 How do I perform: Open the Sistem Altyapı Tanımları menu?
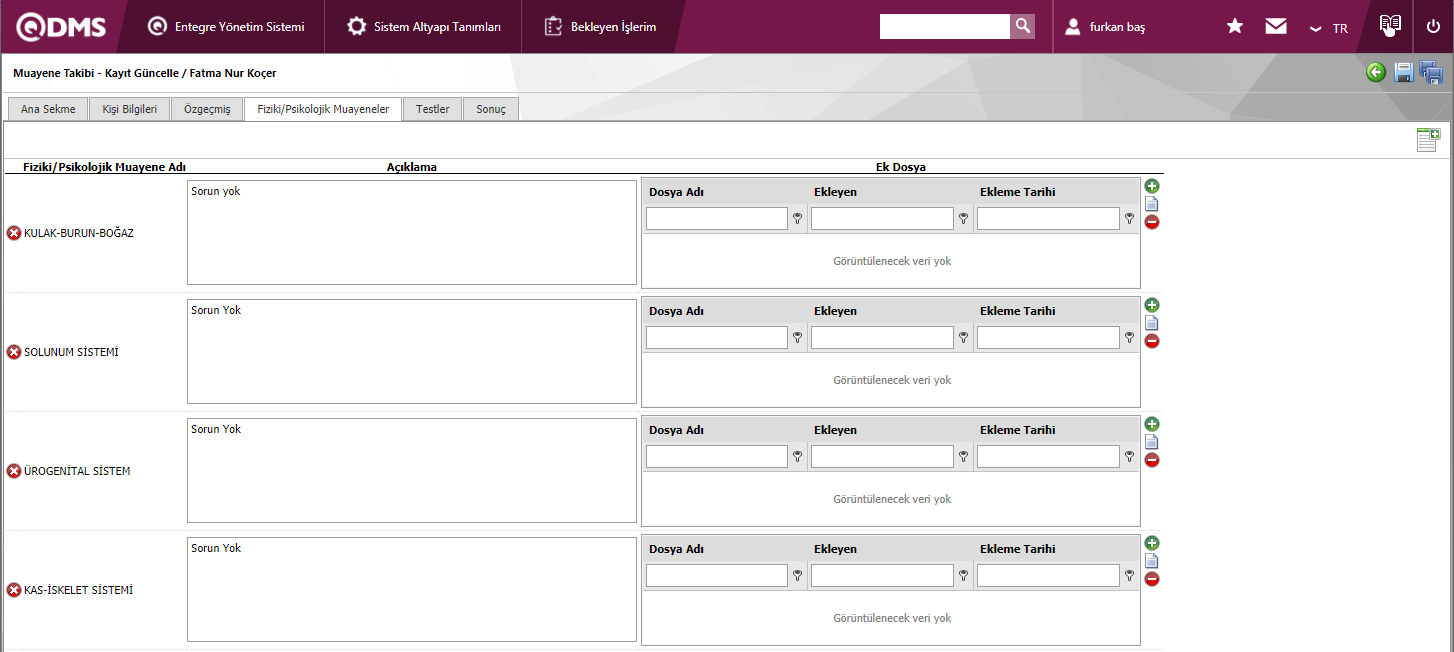pos(424,27)
